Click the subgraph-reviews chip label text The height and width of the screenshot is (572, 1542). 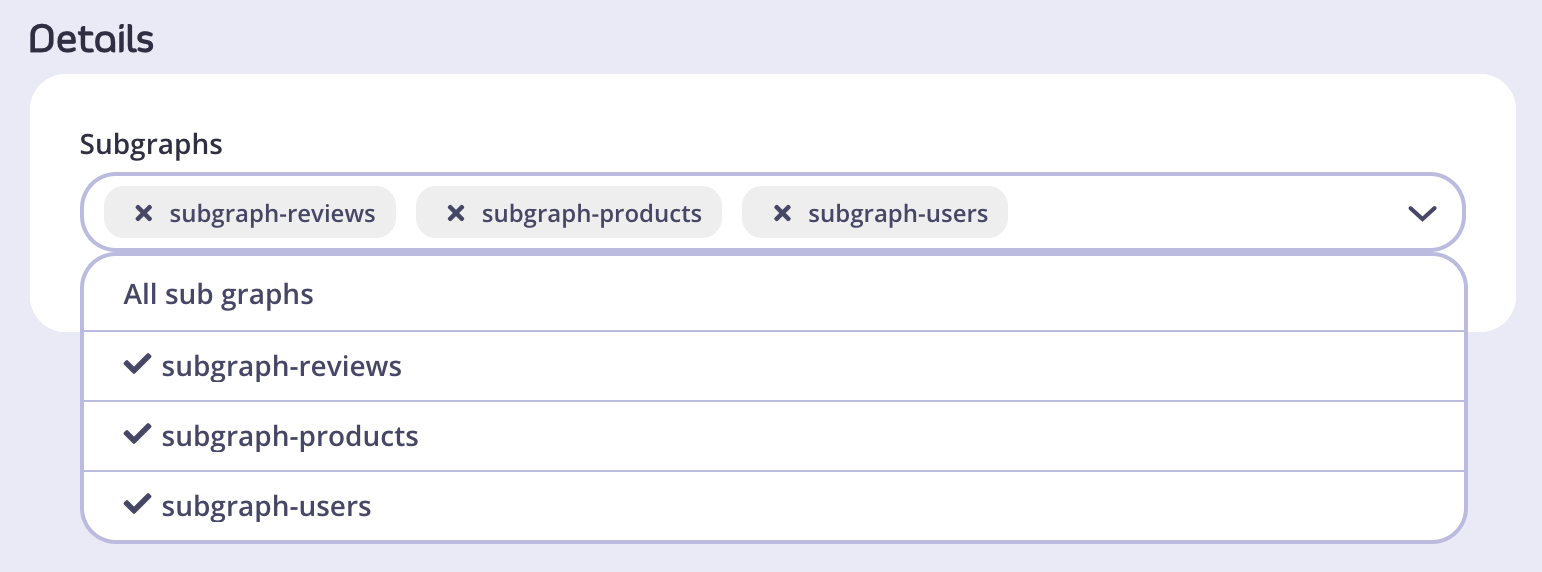point(272,213)
